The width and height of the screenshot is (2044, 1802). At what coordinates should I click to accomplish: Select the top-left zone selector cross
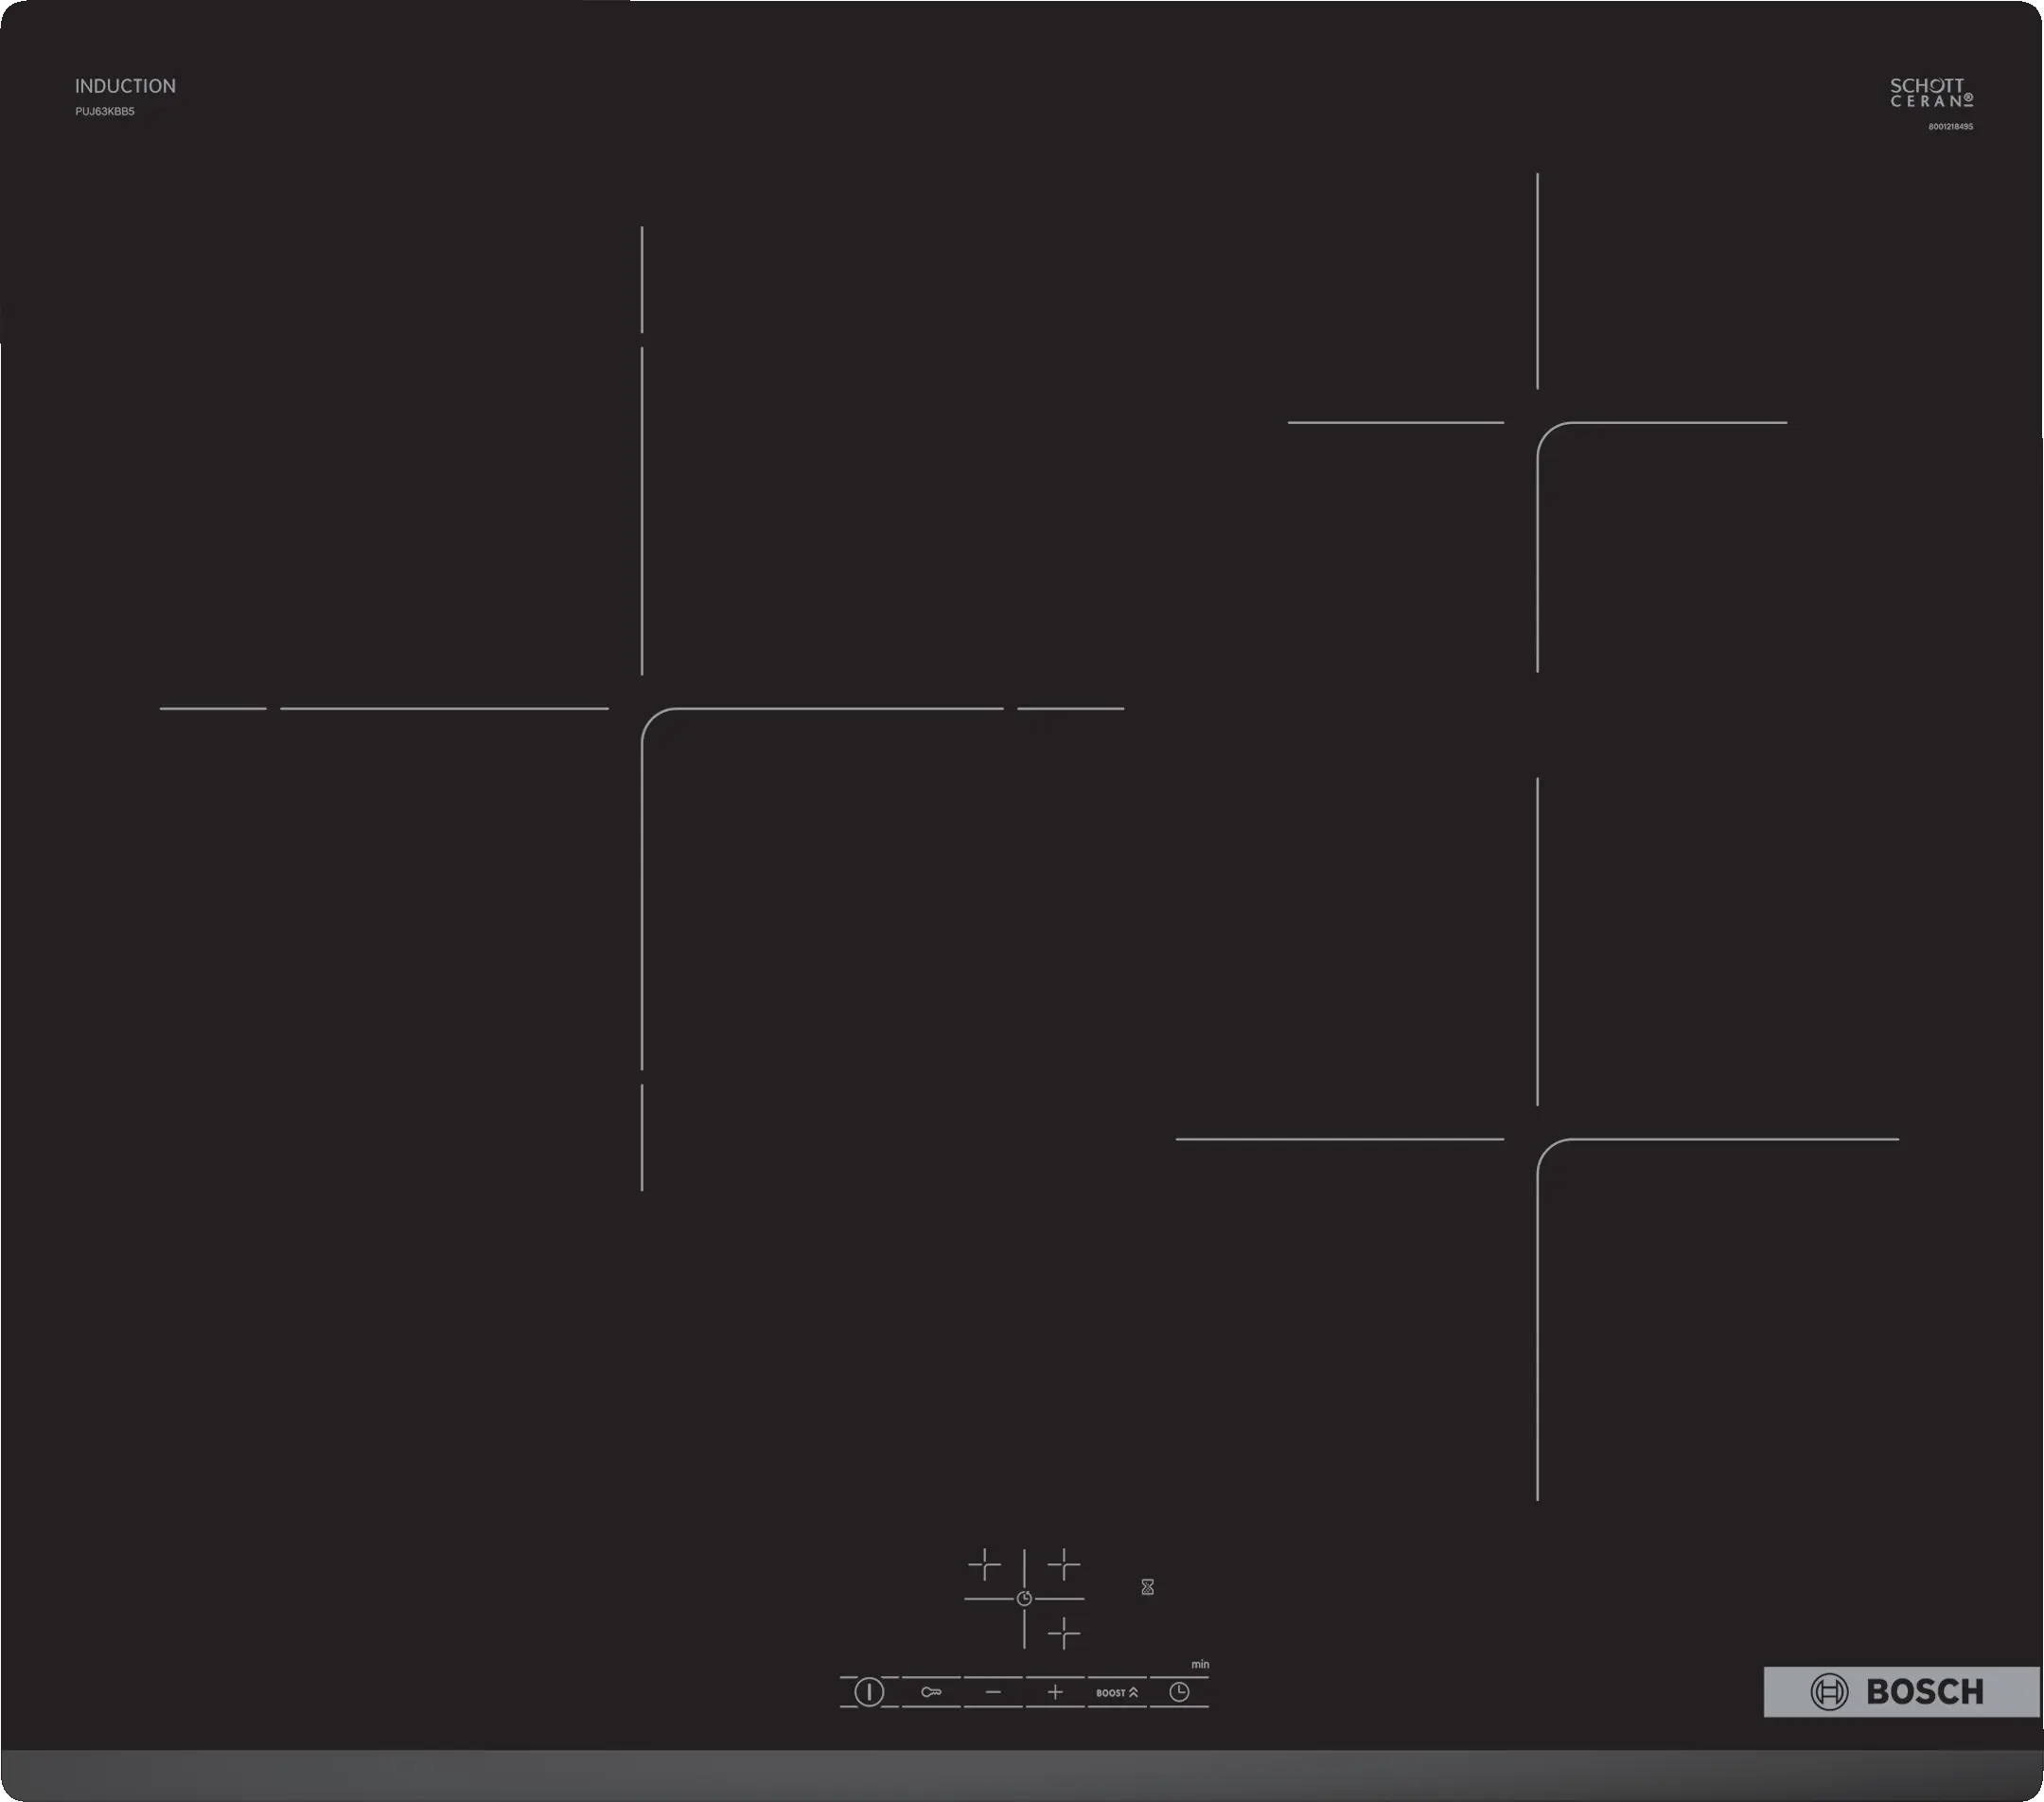click(x=984, y=1564)
